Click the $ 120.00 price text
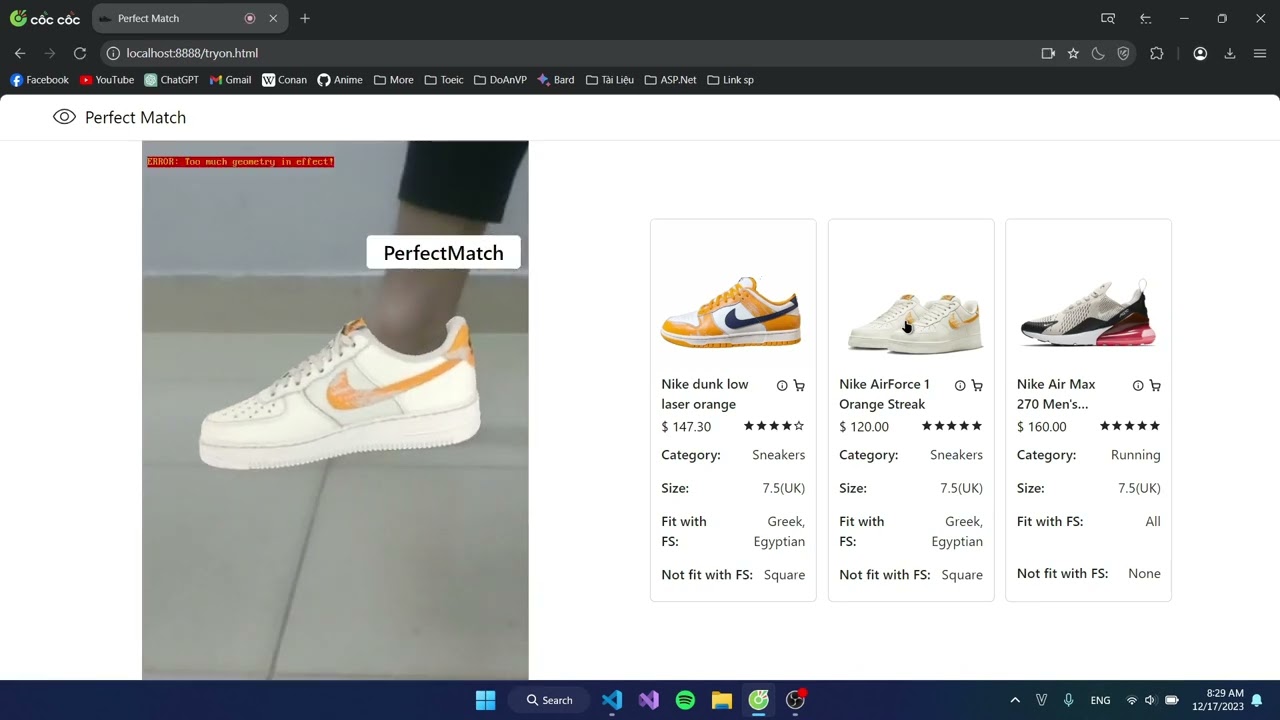The width and height of the screenshot is (1280, 720). (864, 427)
